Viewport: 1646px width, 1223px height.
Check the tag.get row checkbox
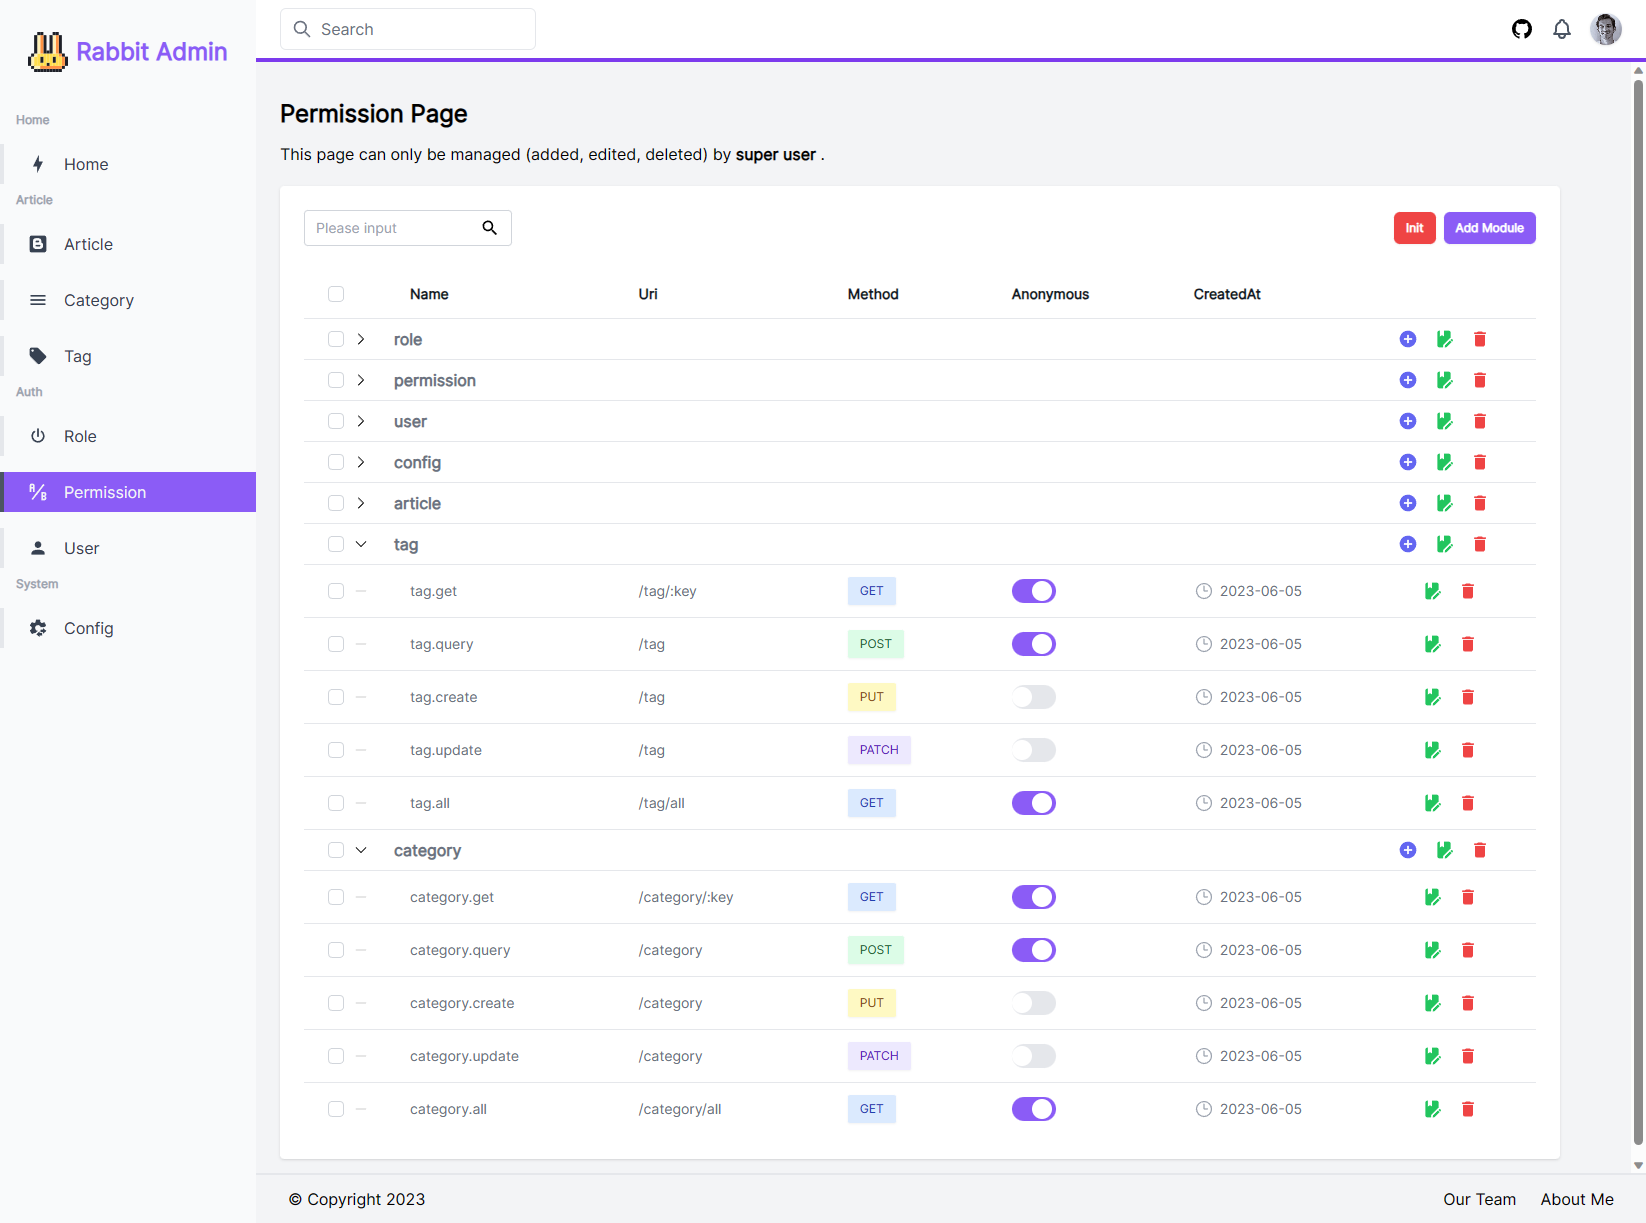coord(336,591)
